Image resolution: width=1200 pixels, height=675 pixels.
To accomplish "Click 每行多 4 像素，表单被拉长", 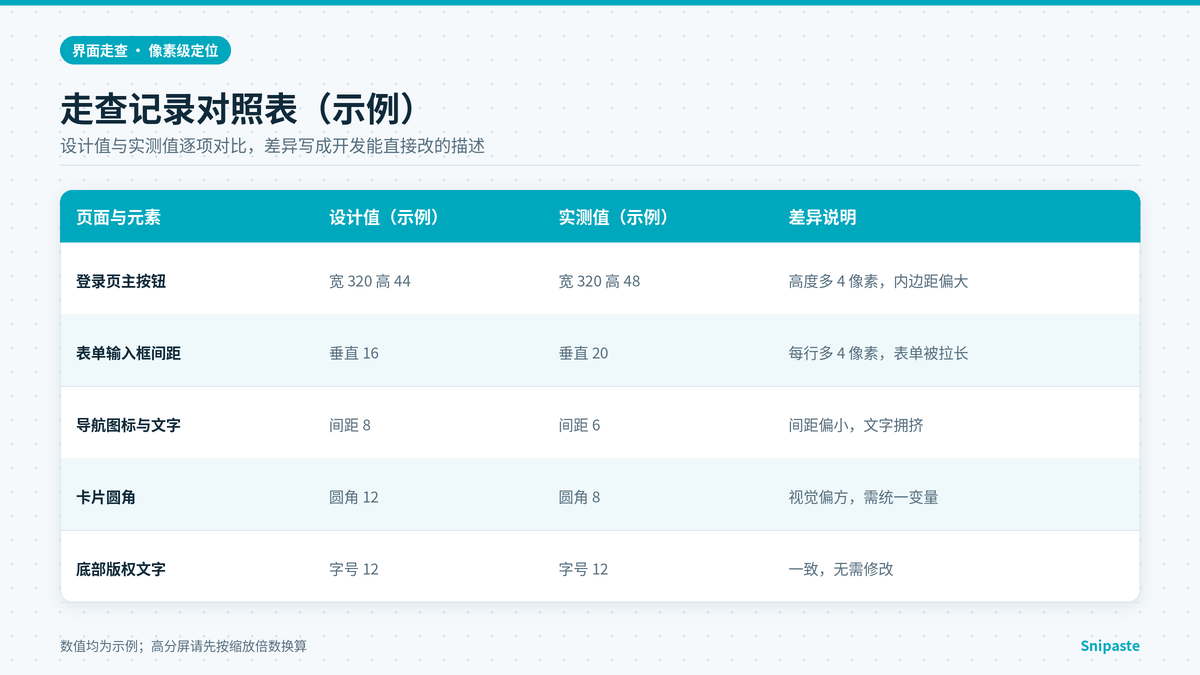I will [878, 353].
